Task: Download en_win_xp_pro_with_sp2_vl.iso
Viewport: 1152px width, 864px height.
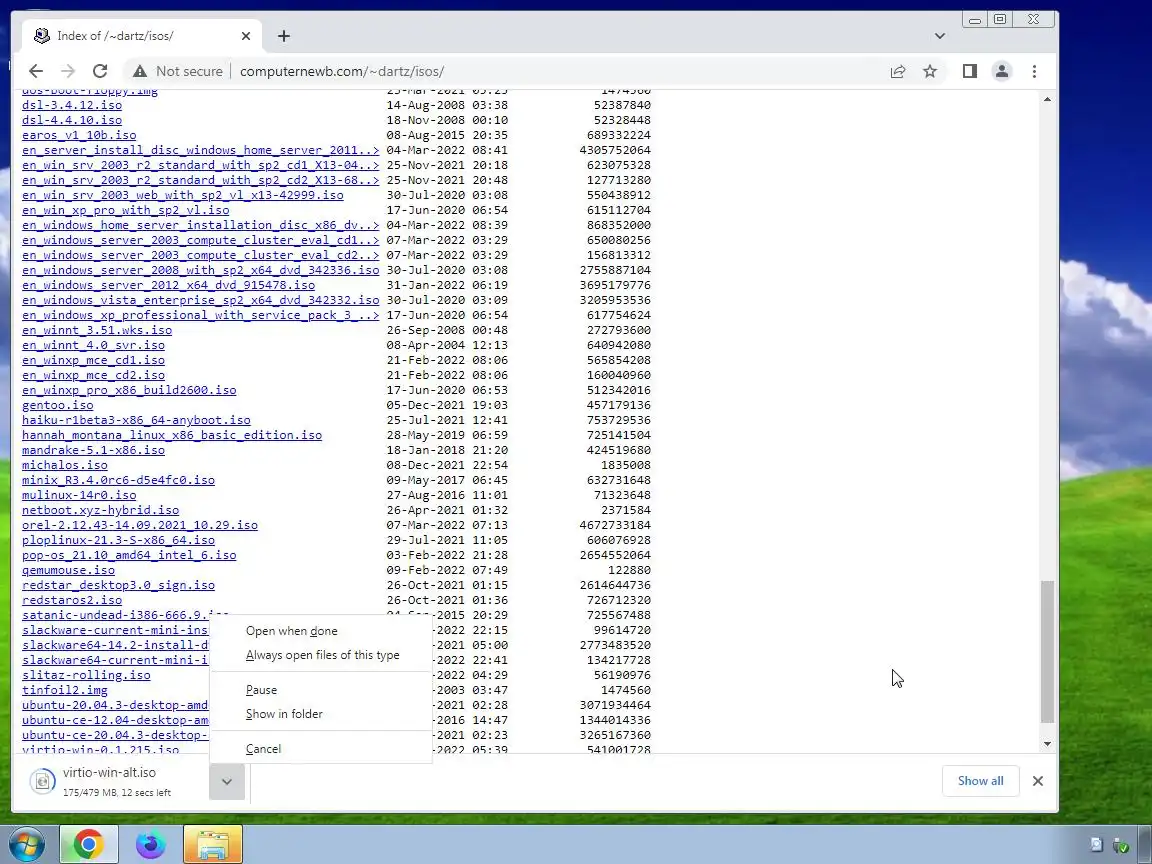Action: pos(126,210)
